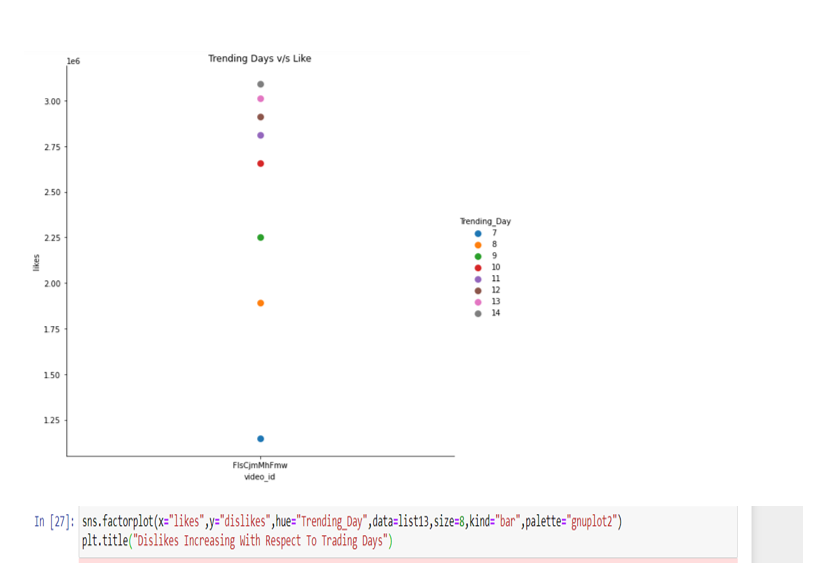Click the blue dot for Trending Day 7

261,439
